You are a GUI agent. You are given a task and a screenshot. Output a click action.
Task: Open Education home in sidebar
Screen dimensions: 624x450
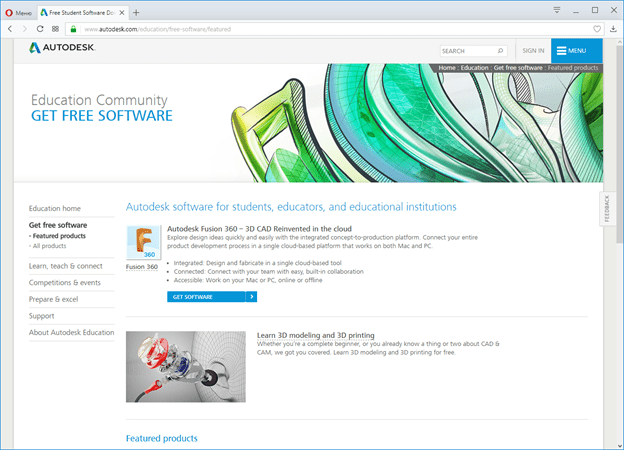(55, 208)
